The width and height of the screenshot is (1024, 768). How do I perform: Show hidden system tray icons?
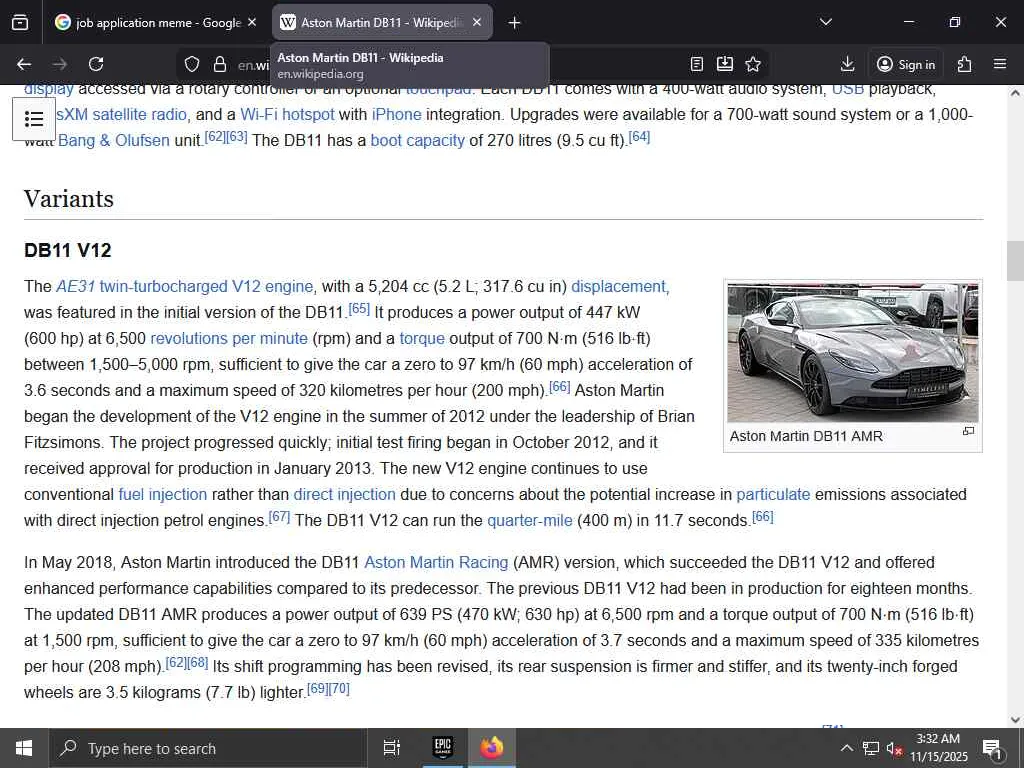point(846,748)
